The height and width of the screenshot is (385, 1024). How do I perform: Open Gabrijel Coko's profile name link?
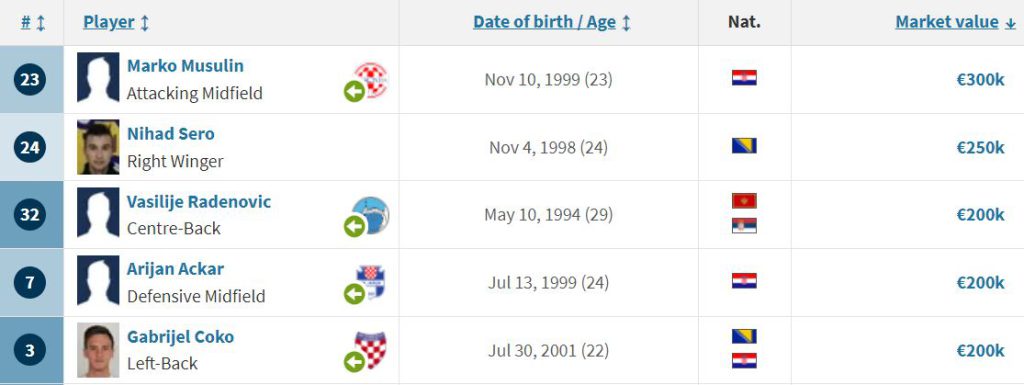pyautogui.click(x=180, y=337)
